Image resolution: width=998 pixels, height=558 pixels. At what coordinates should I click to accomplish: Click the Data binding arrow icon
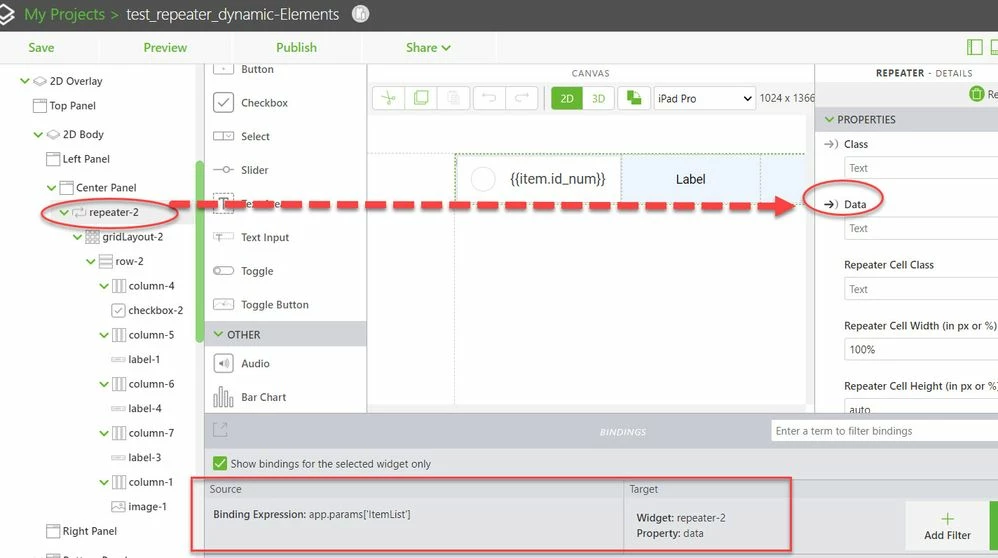tap(831, 204)
